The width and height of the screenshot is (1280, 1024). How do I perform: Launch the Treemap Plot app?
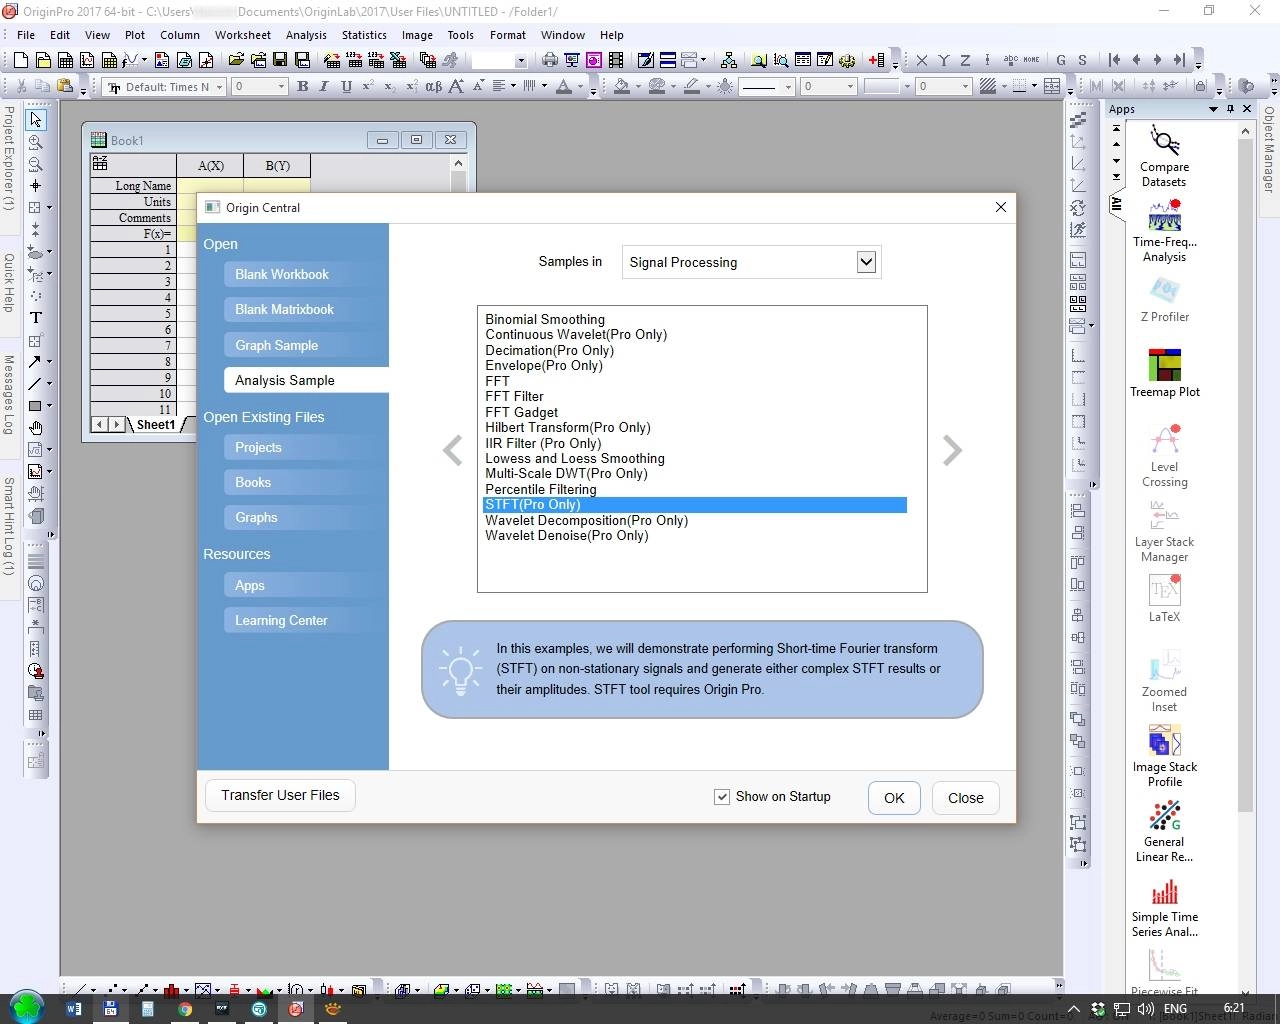[x=1164, y=373]
